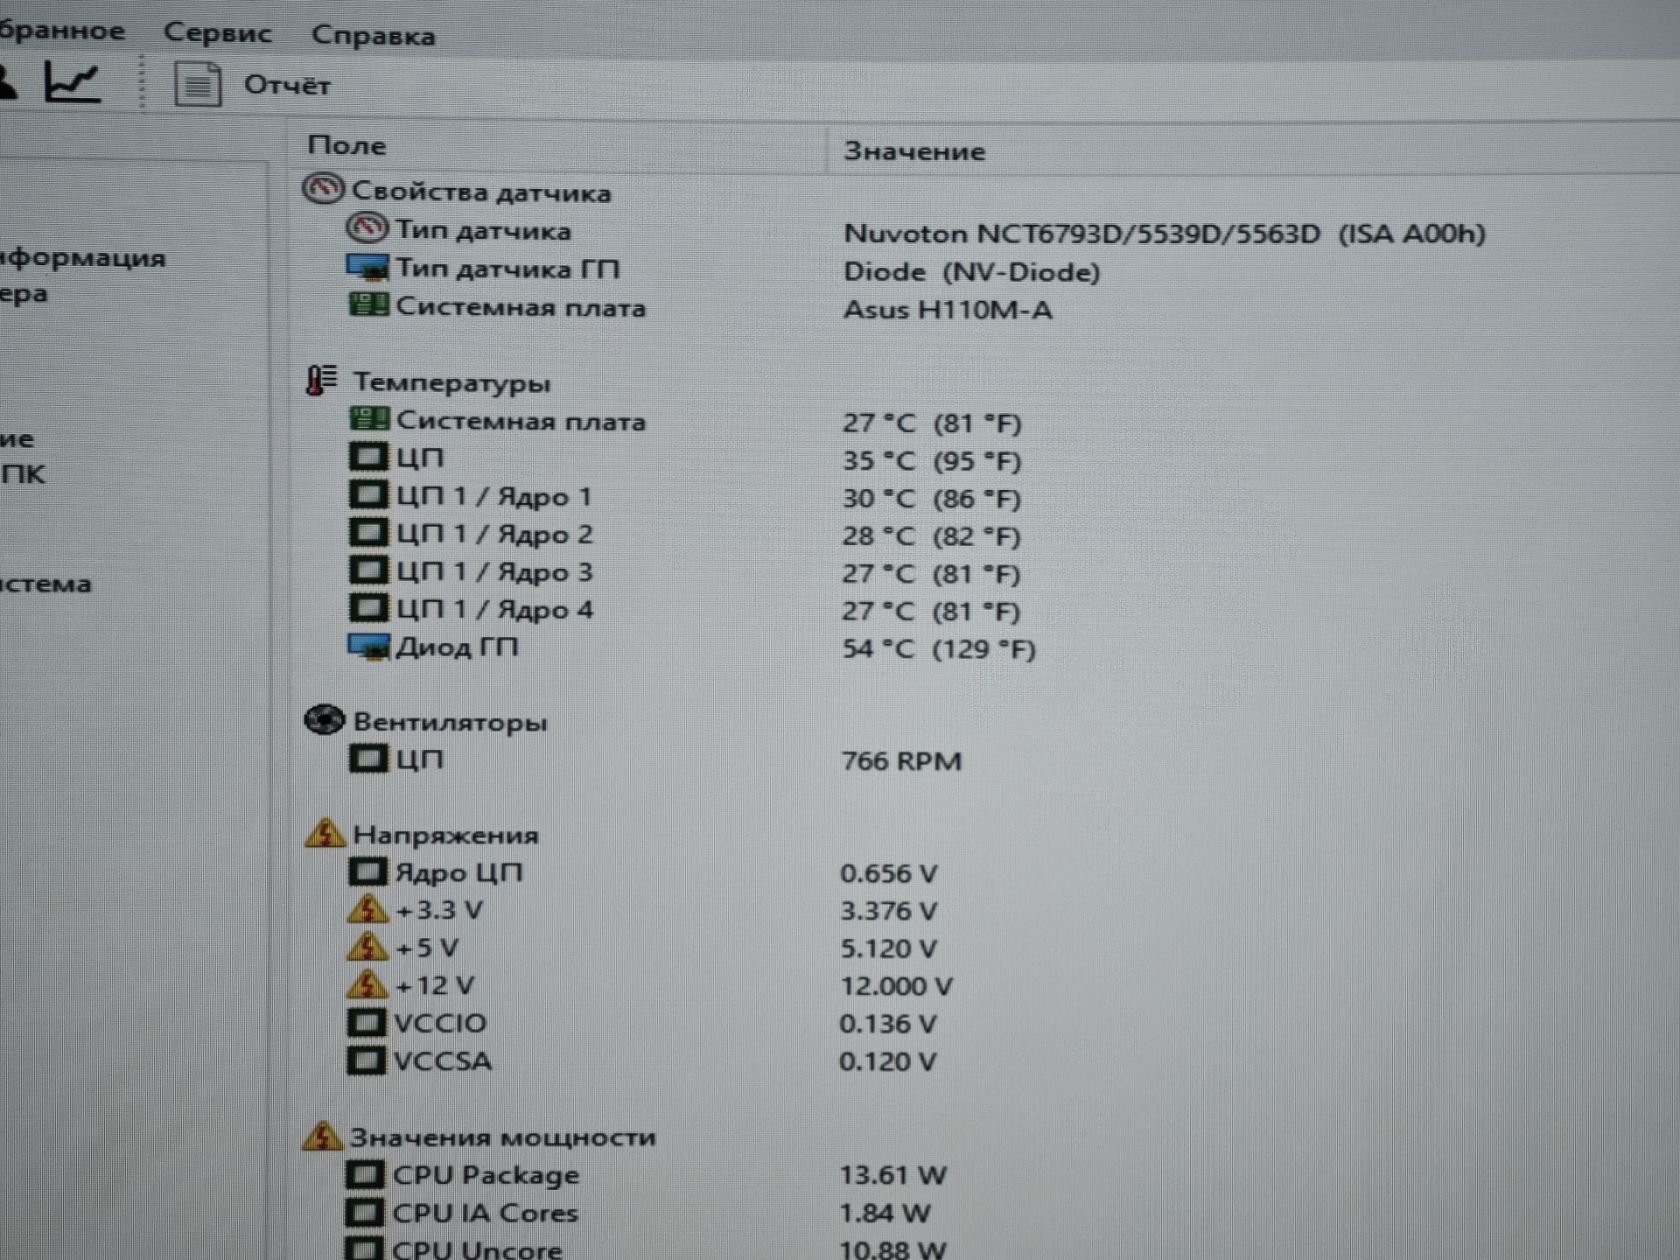
Task: Click the ЦП 1 / Ядро 1 chip icon
Action: click(x=368, y=494)
